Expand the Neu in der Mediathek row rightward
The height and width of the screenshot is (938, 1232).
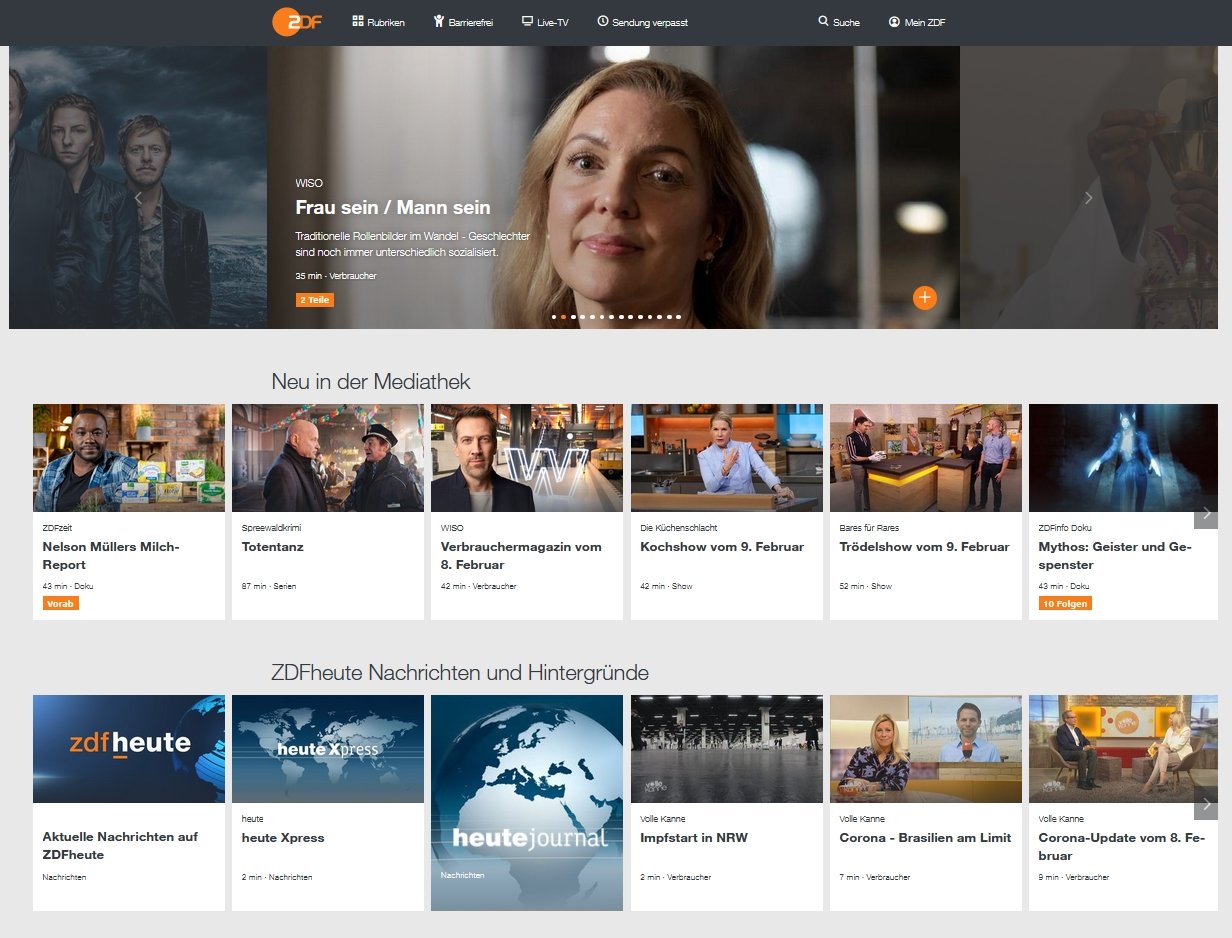[x=1205, y=512]
